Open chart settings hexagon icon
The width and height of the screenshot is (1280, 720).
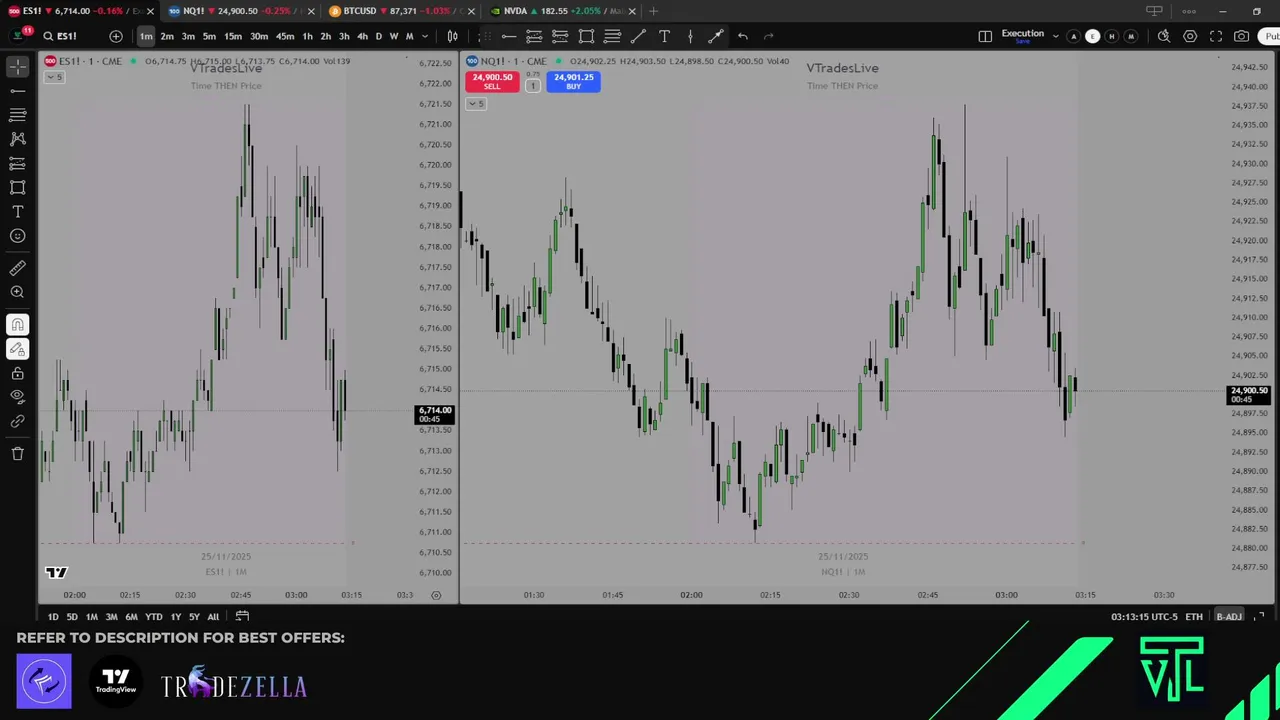[x=1190, y=36]
